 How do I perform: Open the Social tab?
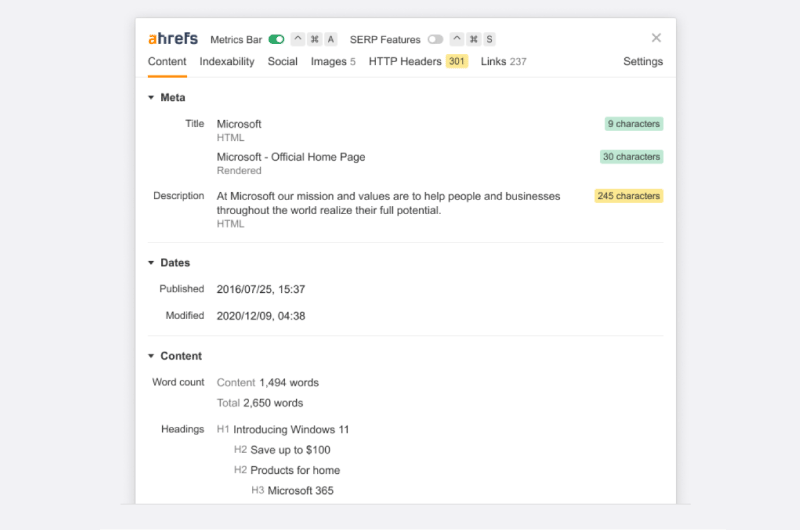pyautogui.click(x=282, y=62)
